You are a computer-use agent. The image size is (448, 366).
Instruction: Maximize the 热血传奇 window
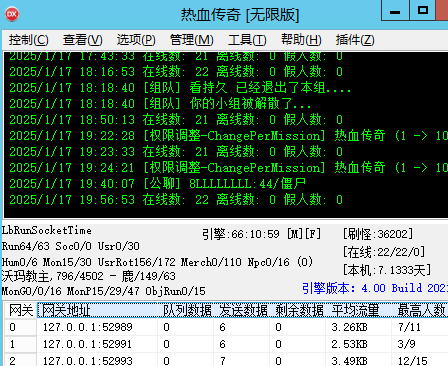tap(422, 11)
